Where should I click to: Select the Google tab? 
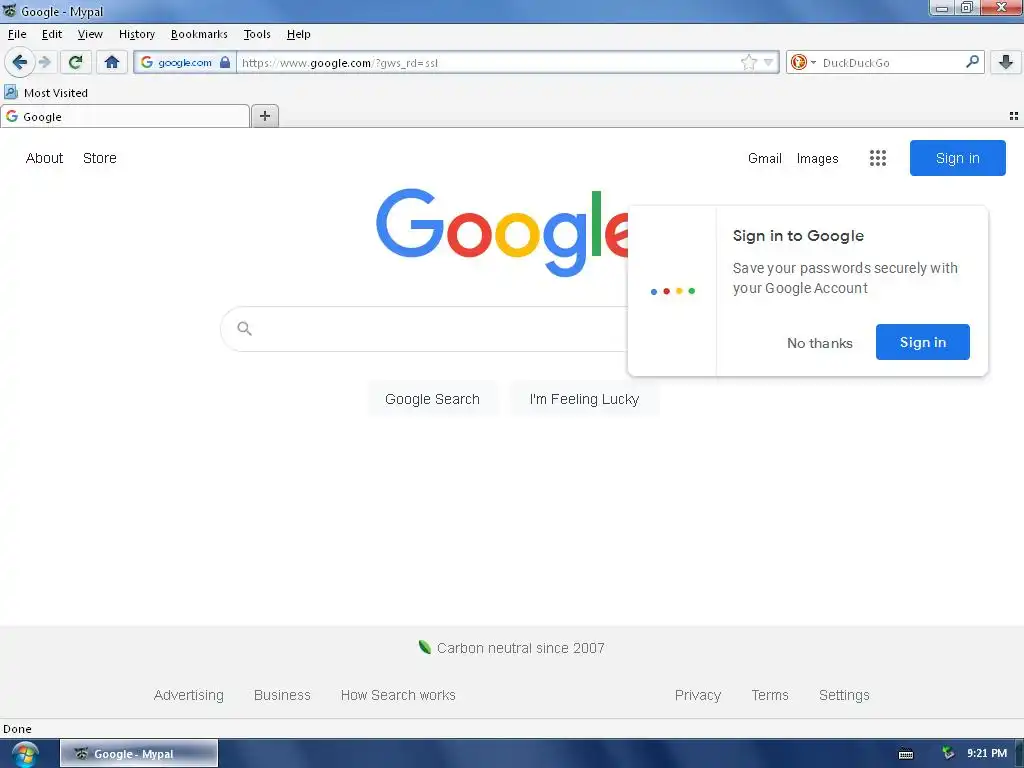click(x=125, y=116)
